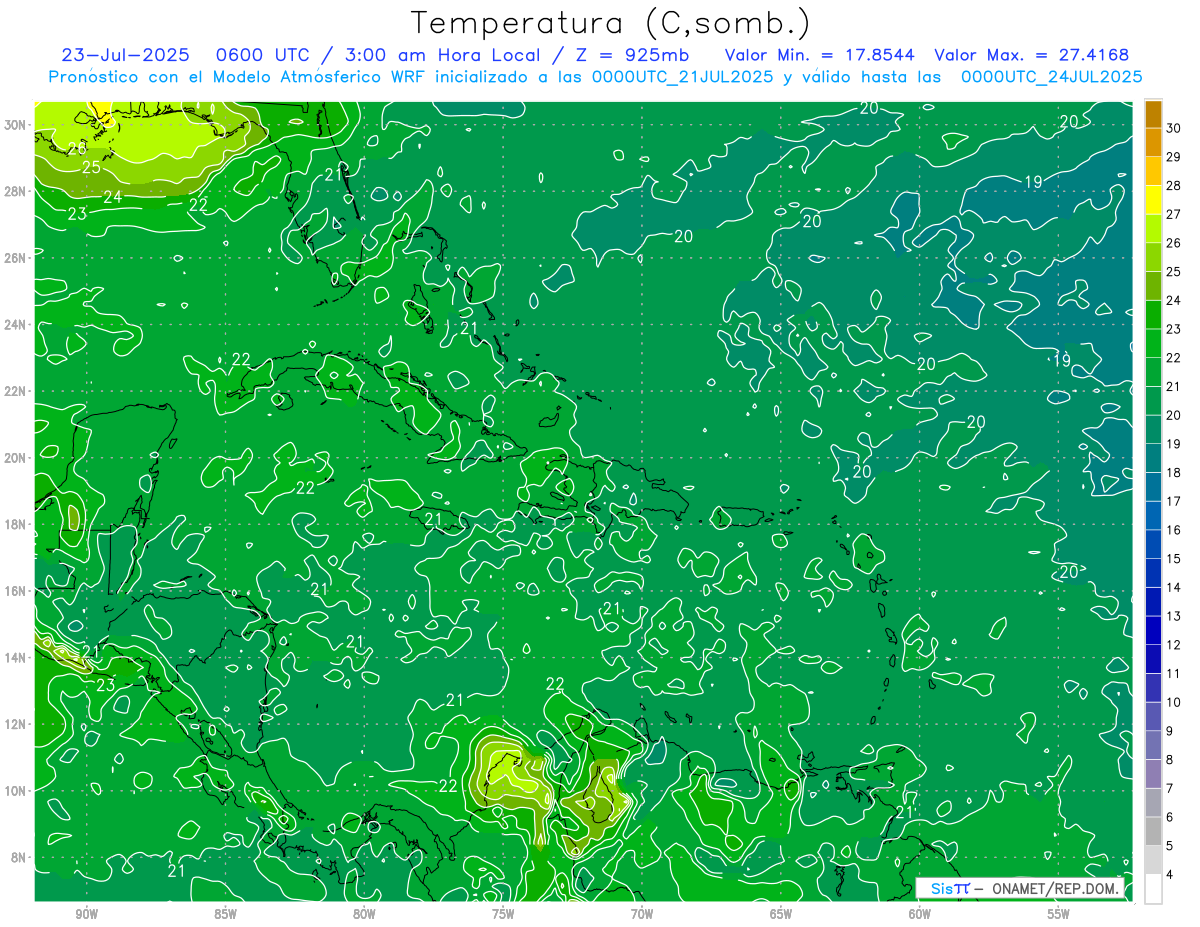Click the "18N" latitude axis label
The height and width of the screenshot is (927, 1200).
[17, 524]
